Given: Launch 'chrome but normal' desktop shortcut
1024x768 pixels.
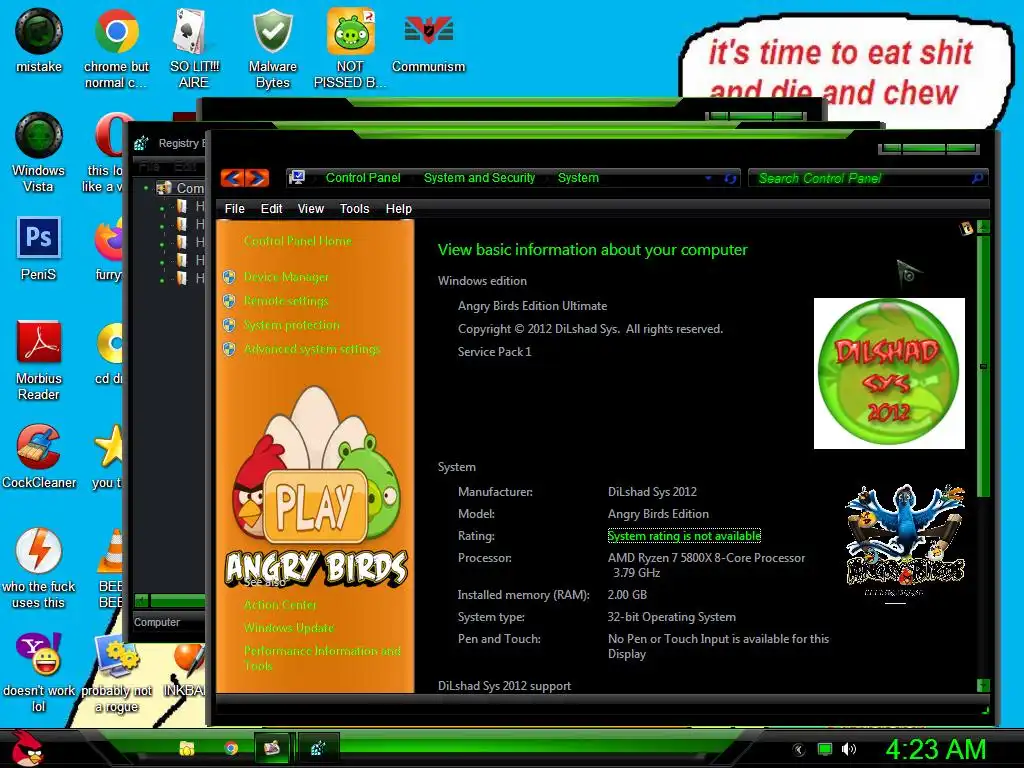Looking at the screenshot, I should point(116,49).
